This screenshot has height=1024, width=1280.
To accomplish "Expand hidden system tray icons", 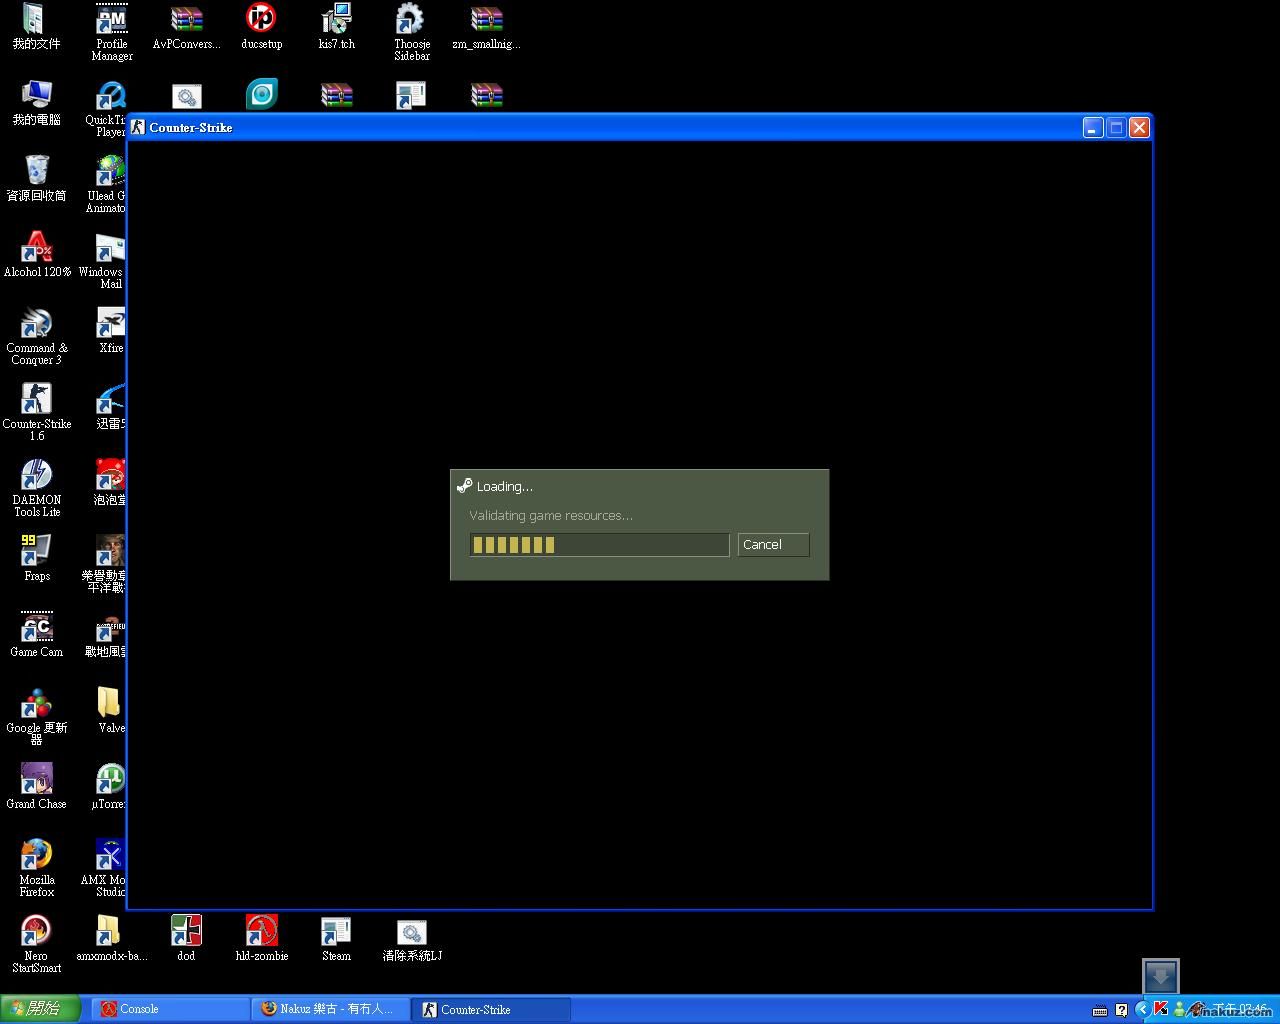I will coord(1142,1009).
